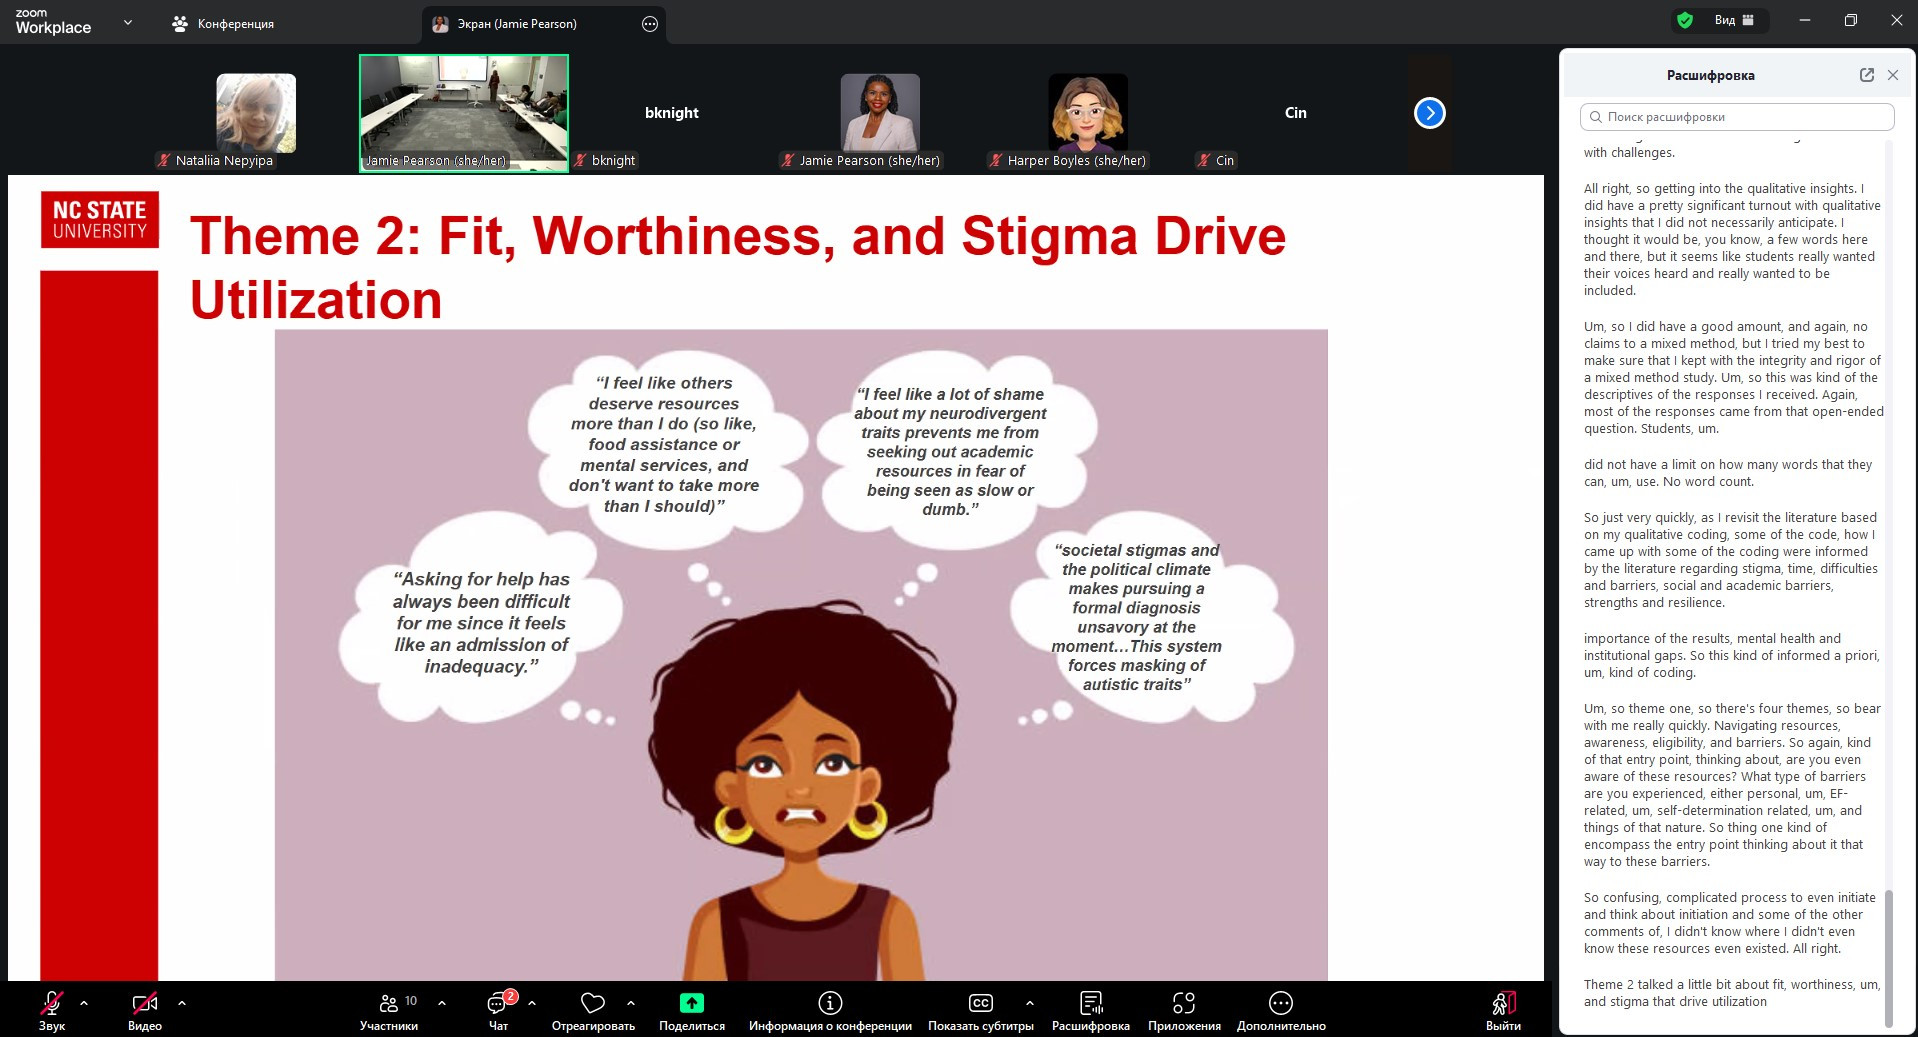Image resolution: width=1918 pixels, height=1037 pixels.
Task: Expand audio settings arrow next to microphone
Action: pos(84,1002)
